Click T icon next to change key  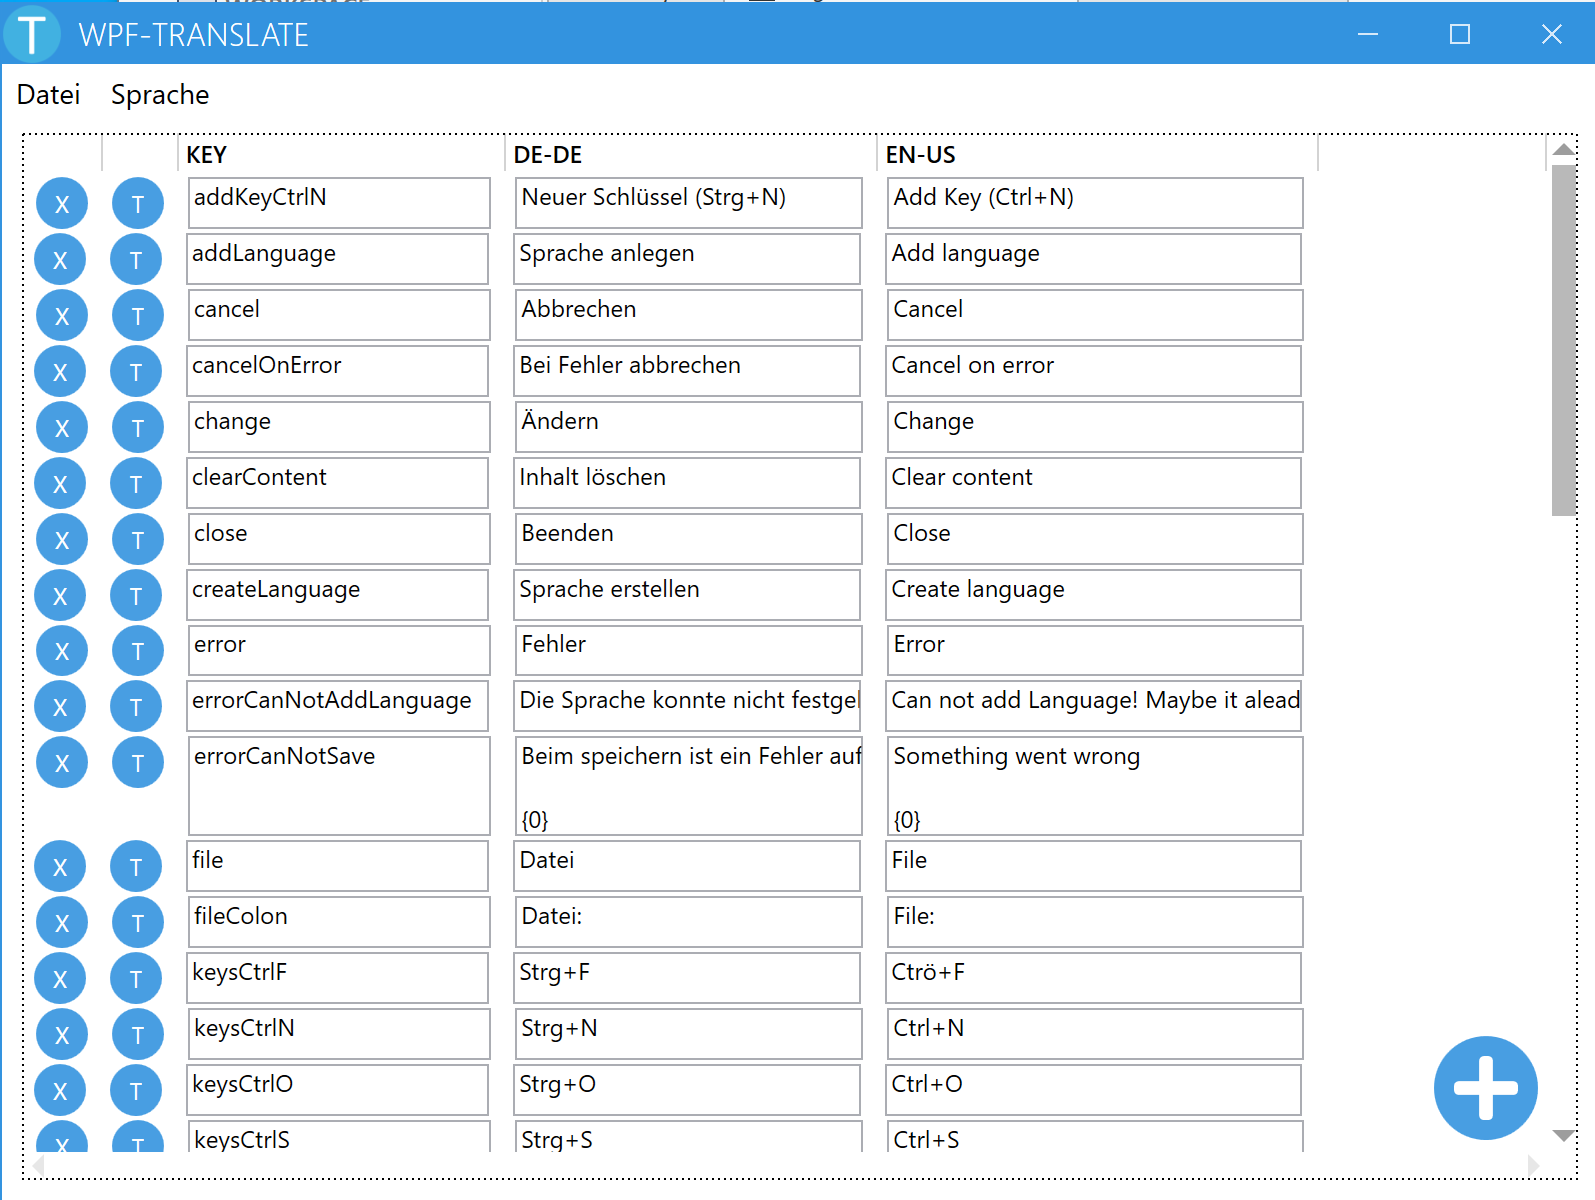138,428
